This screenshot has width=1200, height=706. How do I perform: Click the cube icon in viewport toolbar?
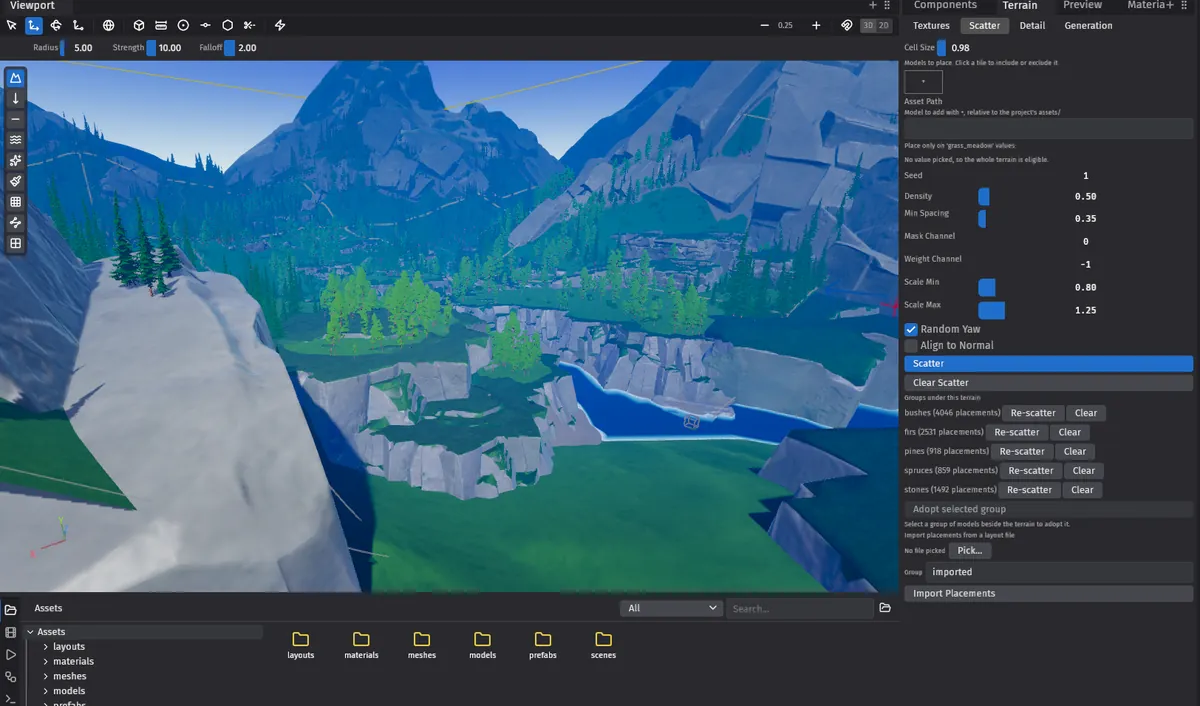[x=139, y=25]
